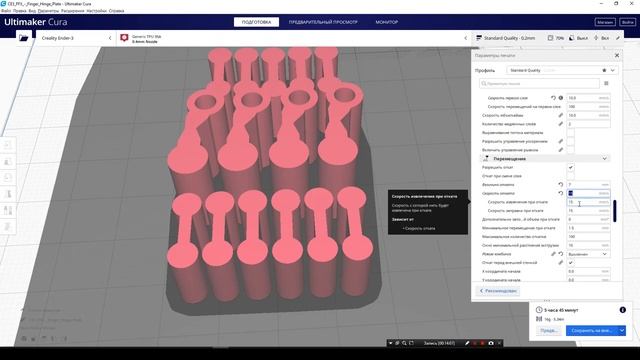640x360 pixels.
Task: Click the support off icon in header
Action: click(x=572, y=38)
